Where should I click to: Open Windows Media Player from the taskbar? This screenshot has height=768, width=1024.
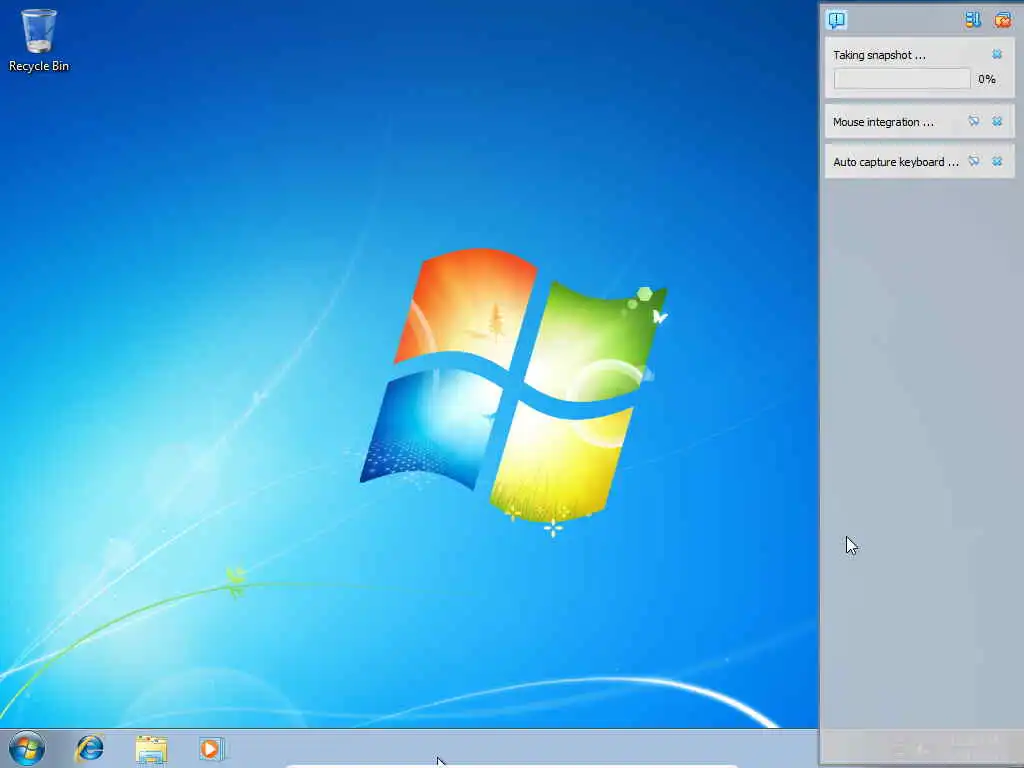pyautogui.click(x=212, y=748)
